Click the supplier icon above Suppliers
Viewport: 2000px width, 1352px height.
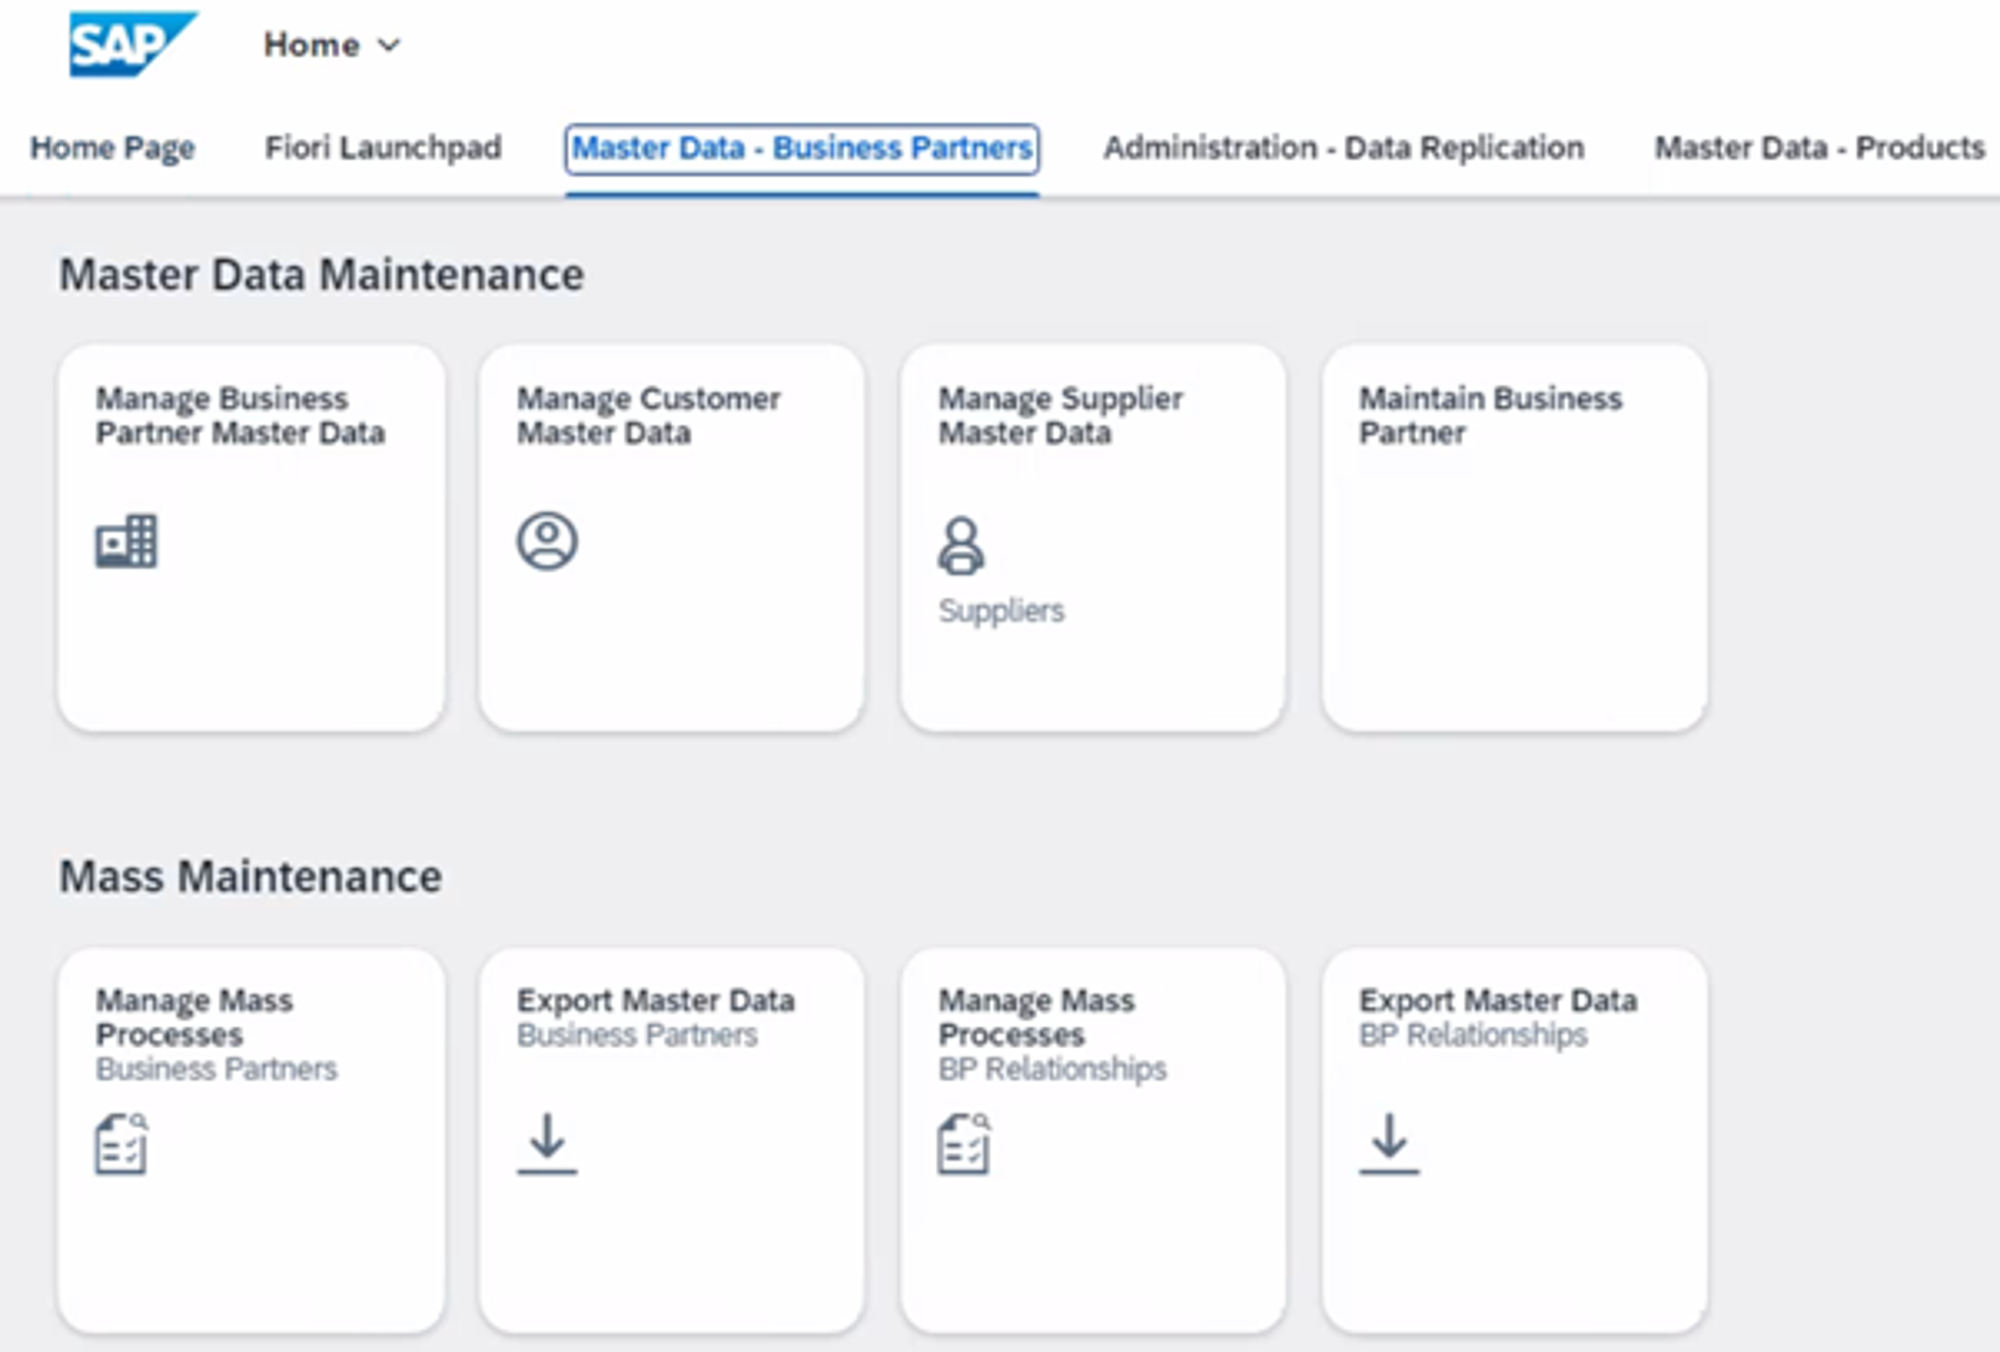click(x=961, y=545)
